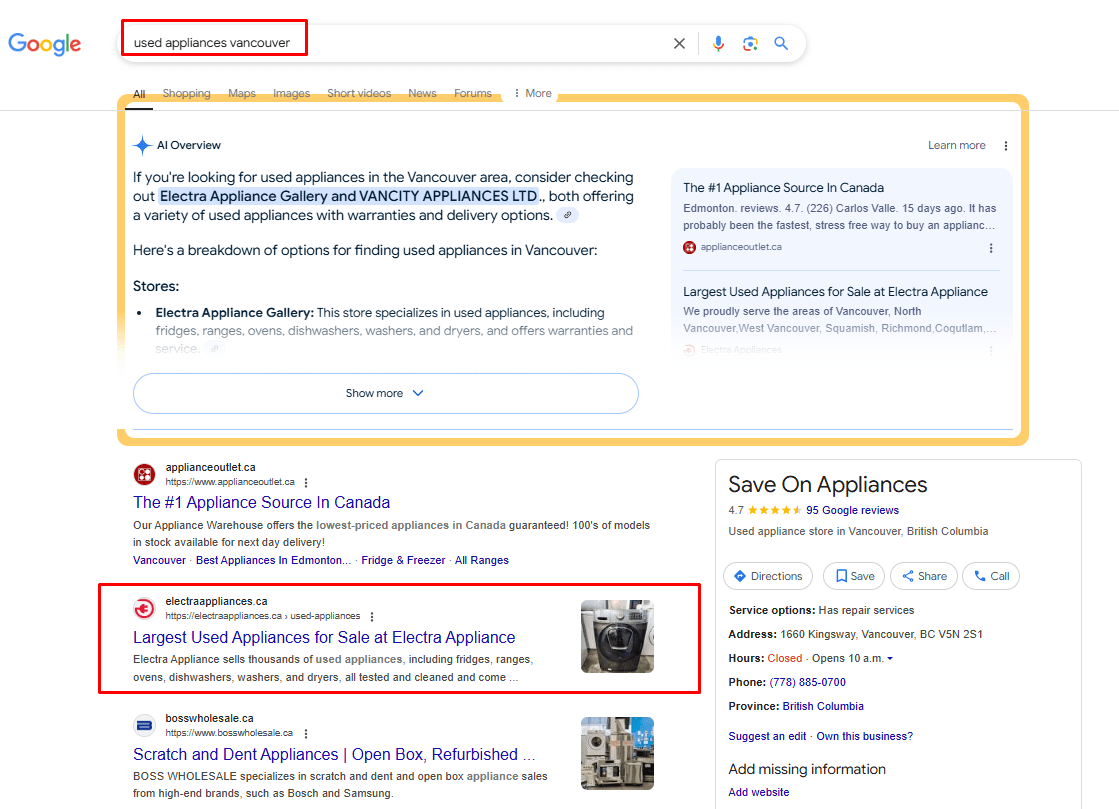Click the All Ranges sitelink

482,561
